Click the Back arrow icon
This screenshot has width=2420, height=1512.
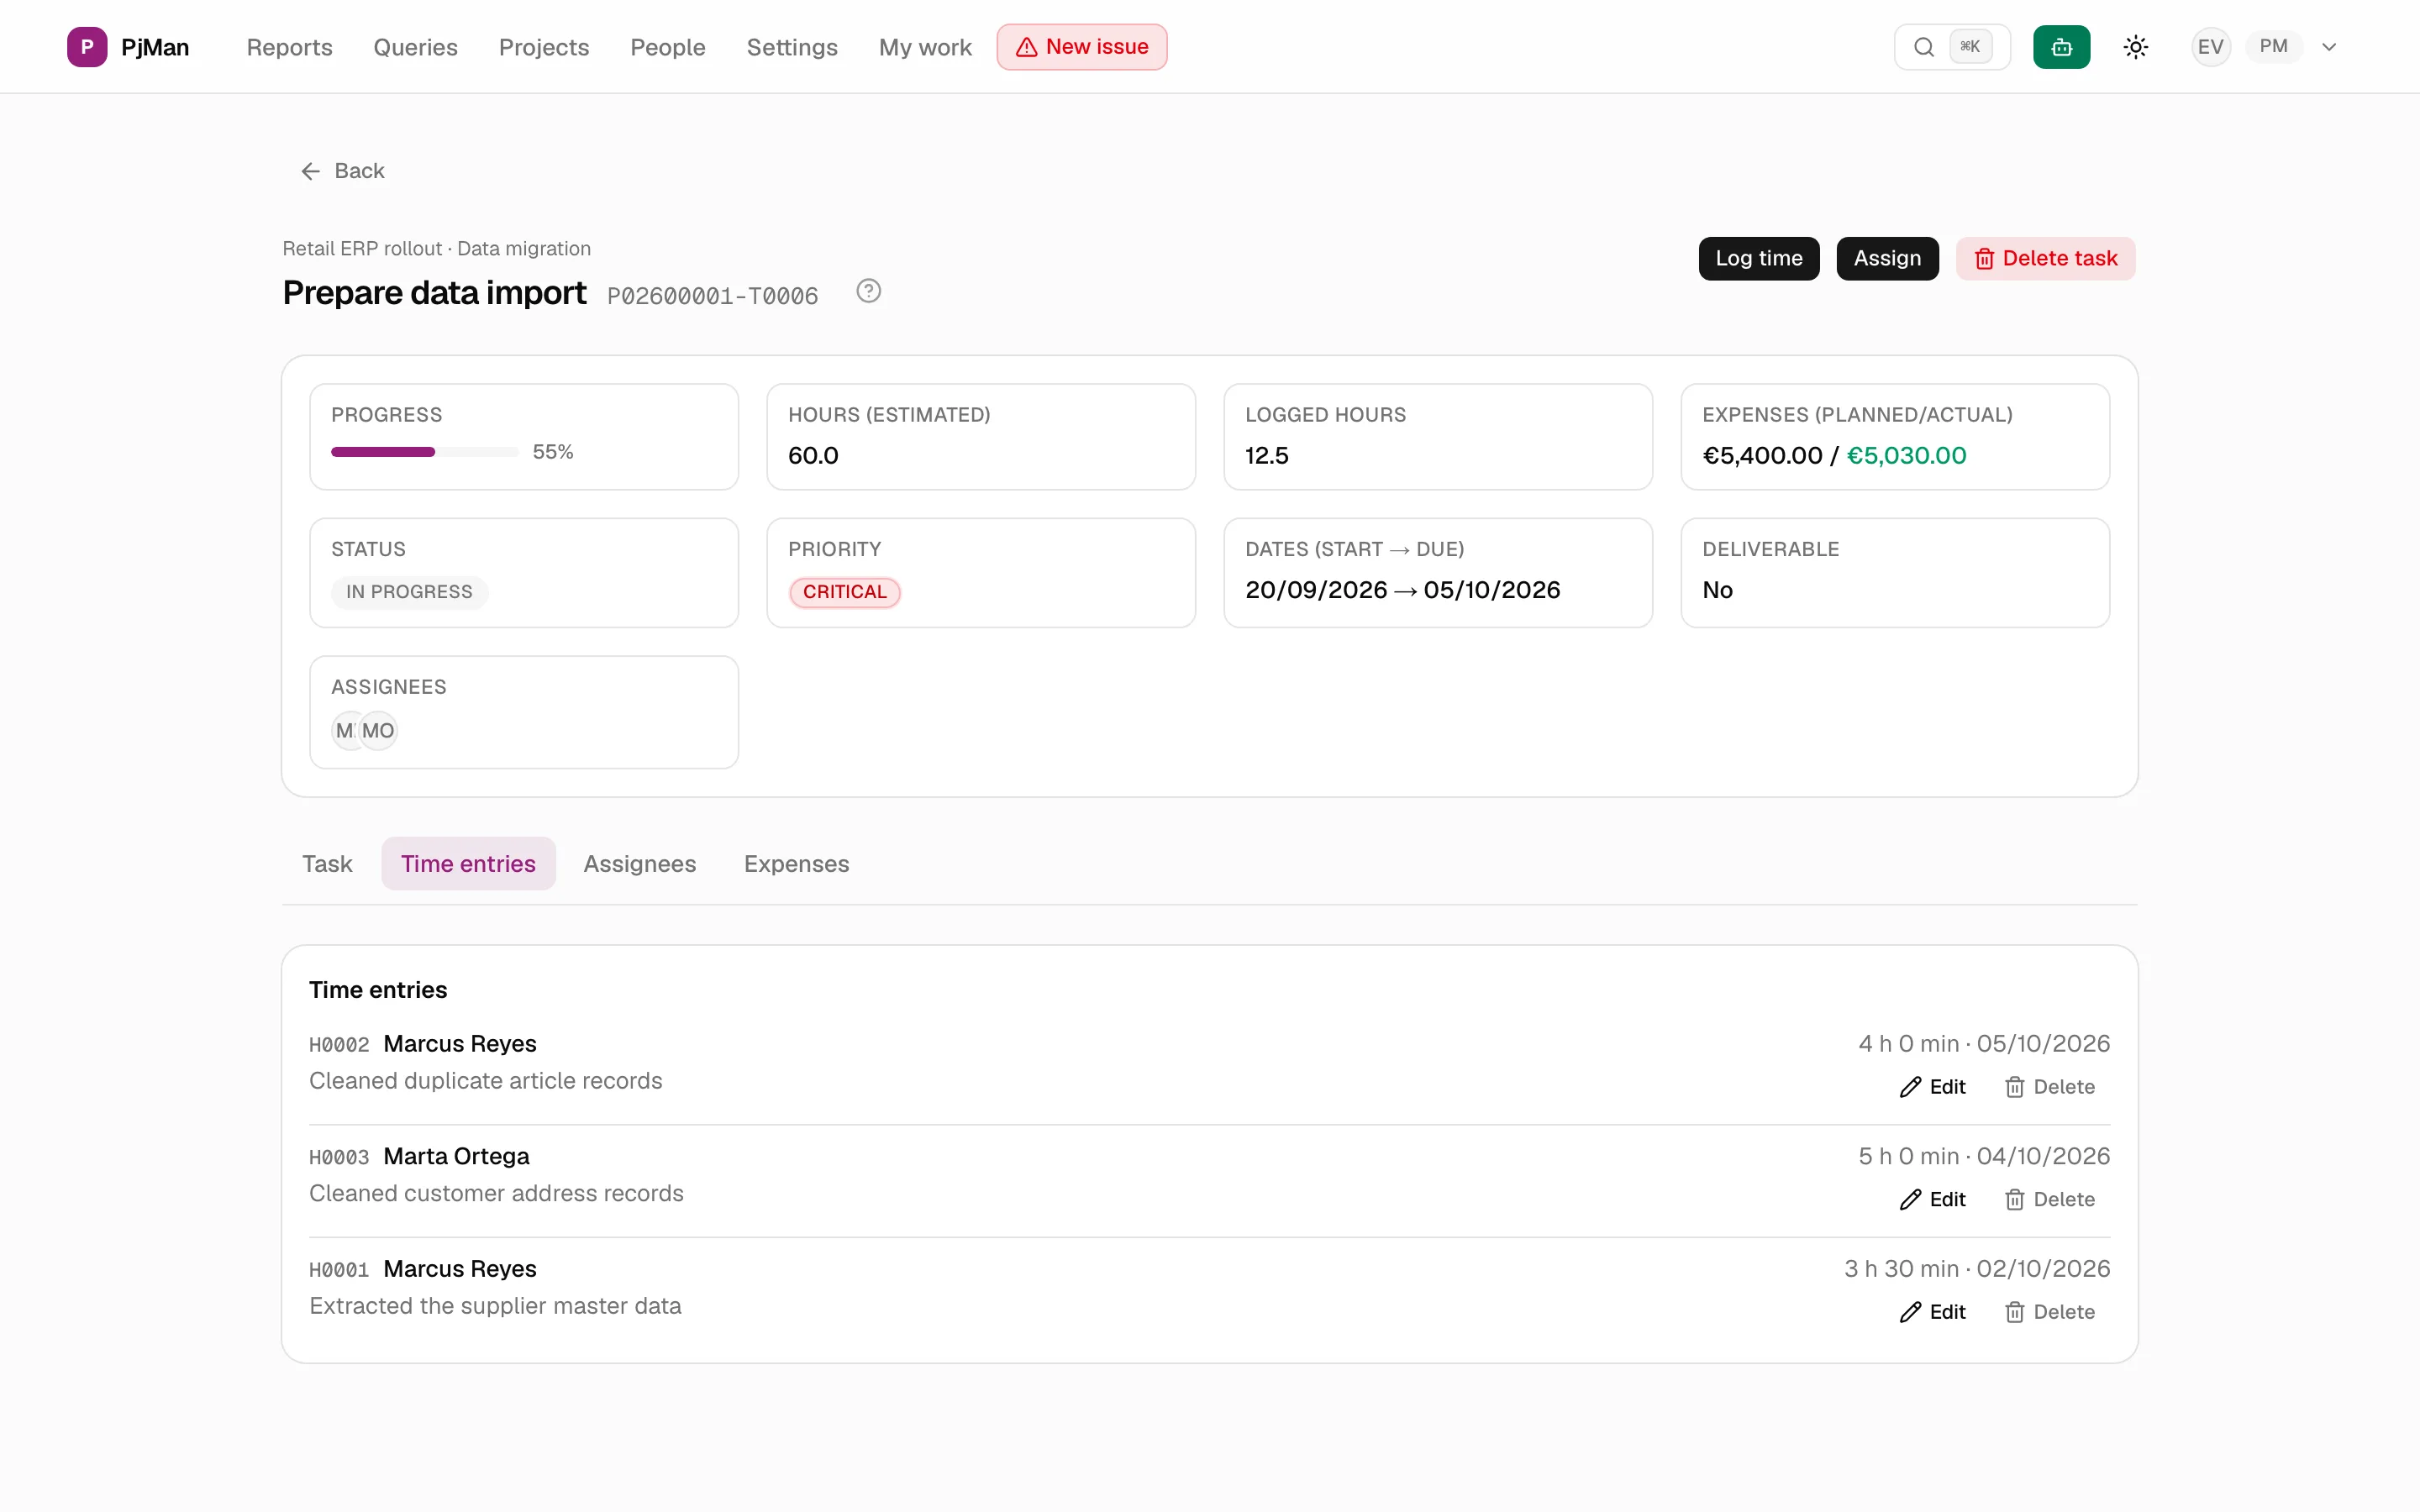311,171
